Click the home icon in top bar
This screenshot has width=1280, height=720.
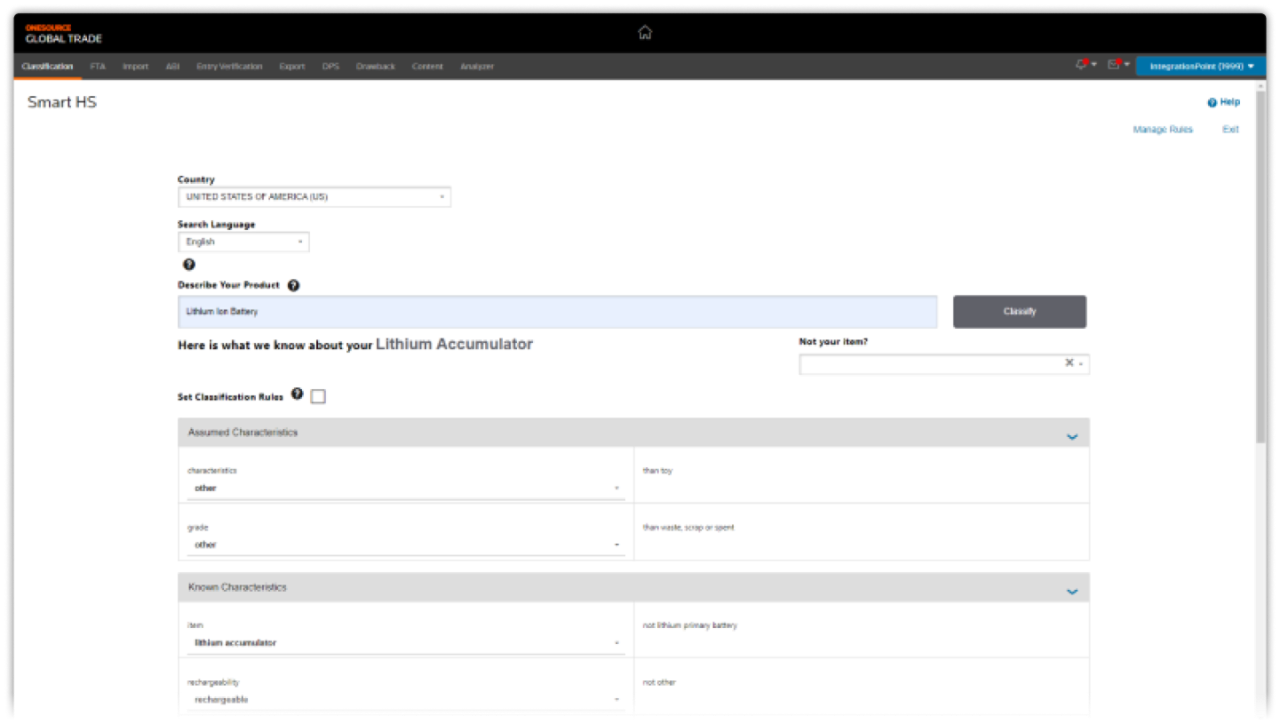pos(645,32)
